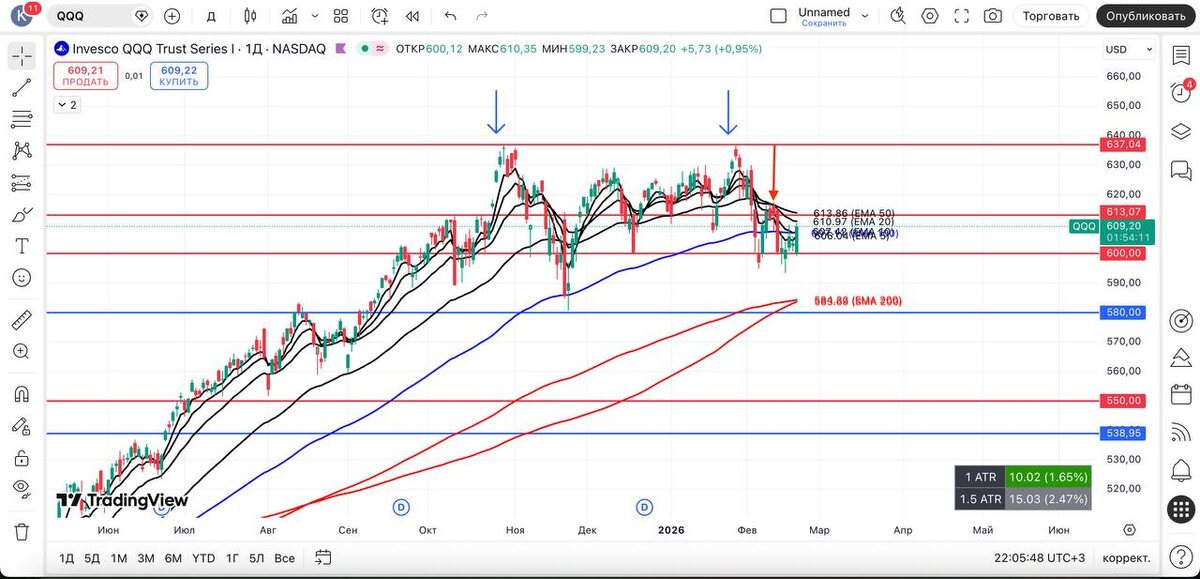Select the 1M time range
Screen dimensions: 1200x579
pyautogui.click(x=119, y=557)
